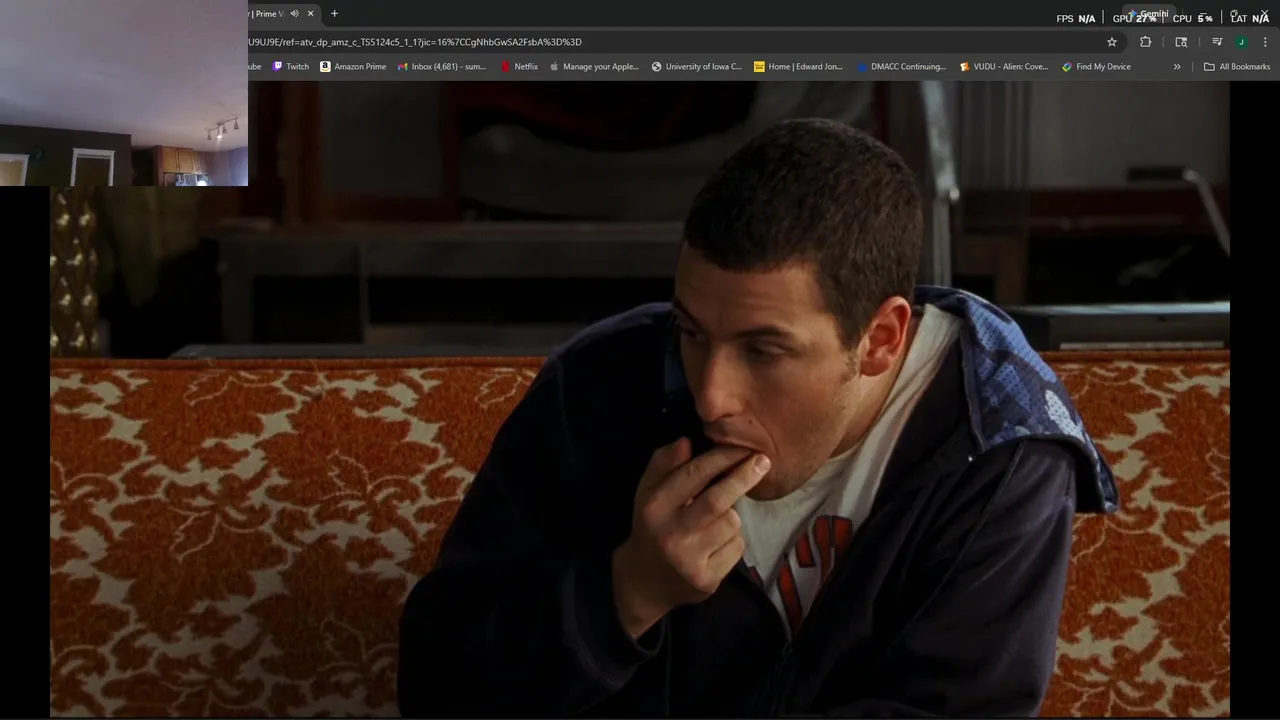1280x720 pixels.
Task: Open the DMACC Continuing bookmark
Action: [901, 67]
